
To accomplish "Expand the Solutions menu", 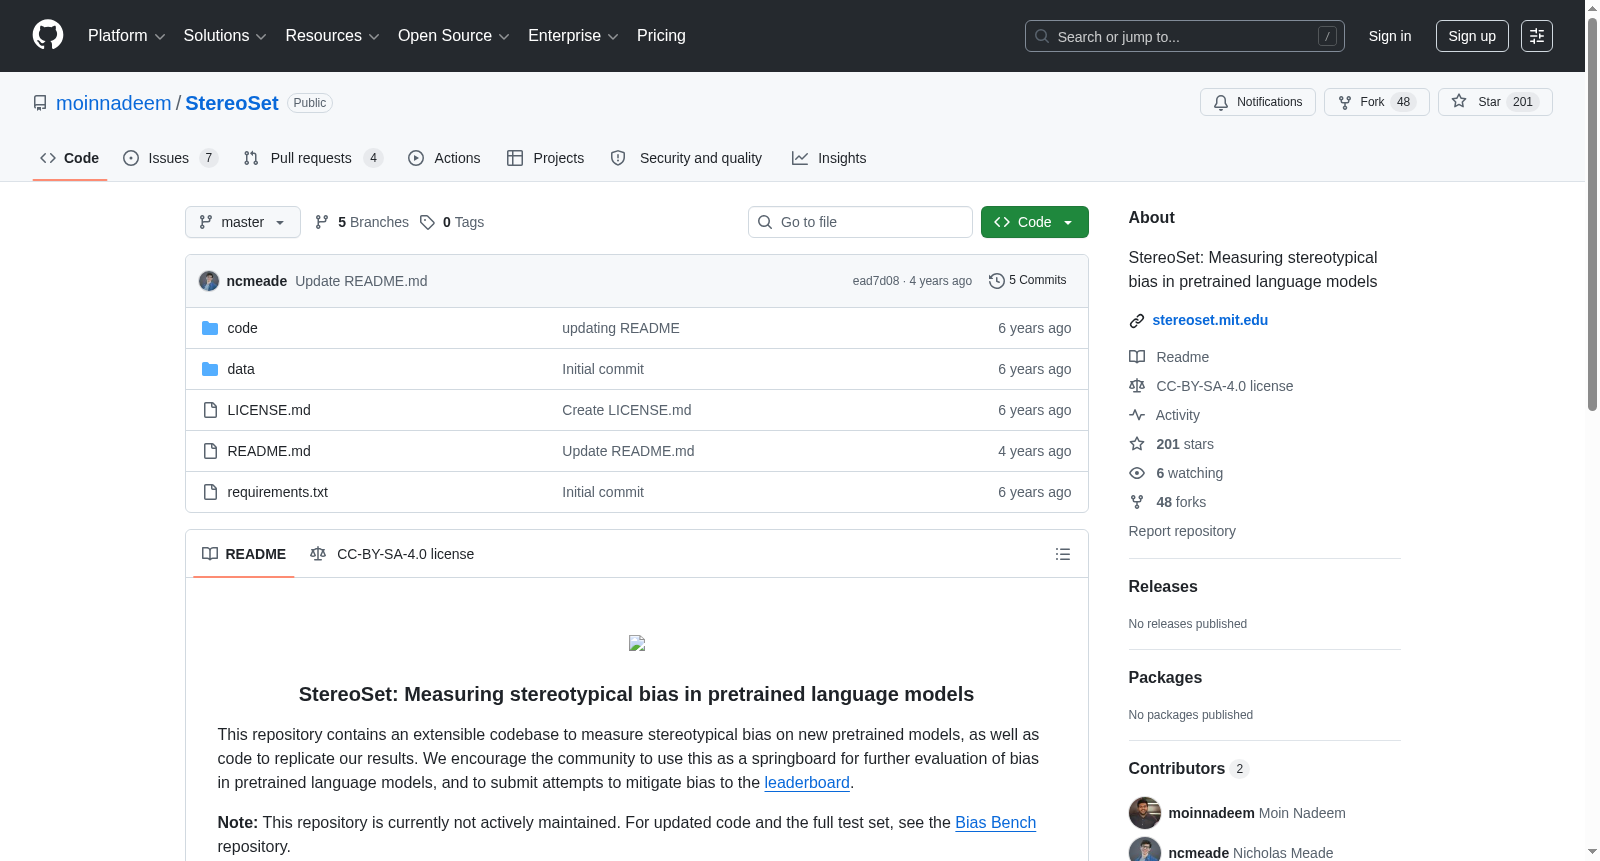I will (225, 36).
